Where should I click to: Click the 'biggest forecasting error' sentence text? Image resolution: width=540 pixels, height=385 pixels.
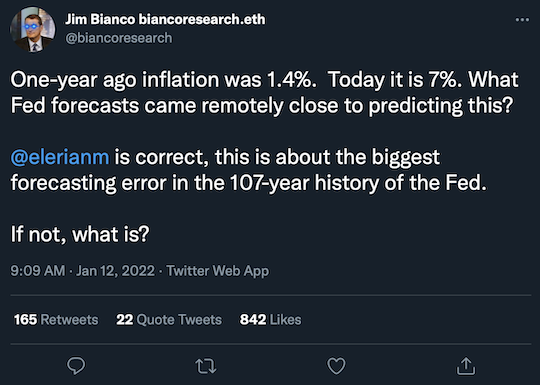(249, 170)
